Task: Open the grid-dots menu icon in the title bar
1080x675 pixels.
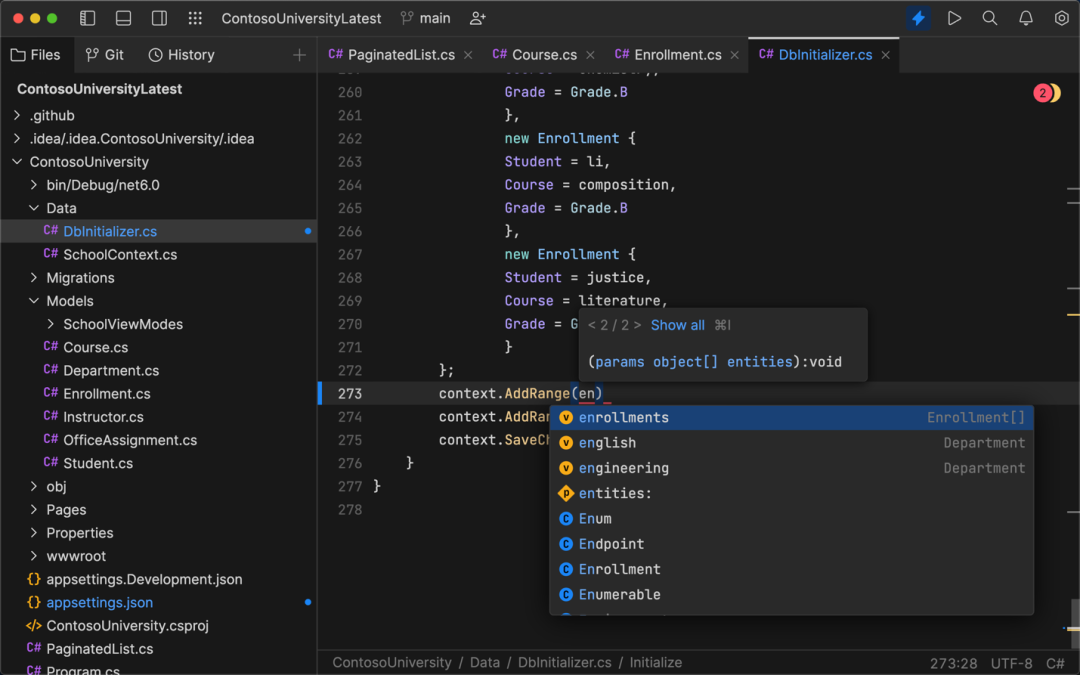Action: pyautogui.click(x=195, y=19)
